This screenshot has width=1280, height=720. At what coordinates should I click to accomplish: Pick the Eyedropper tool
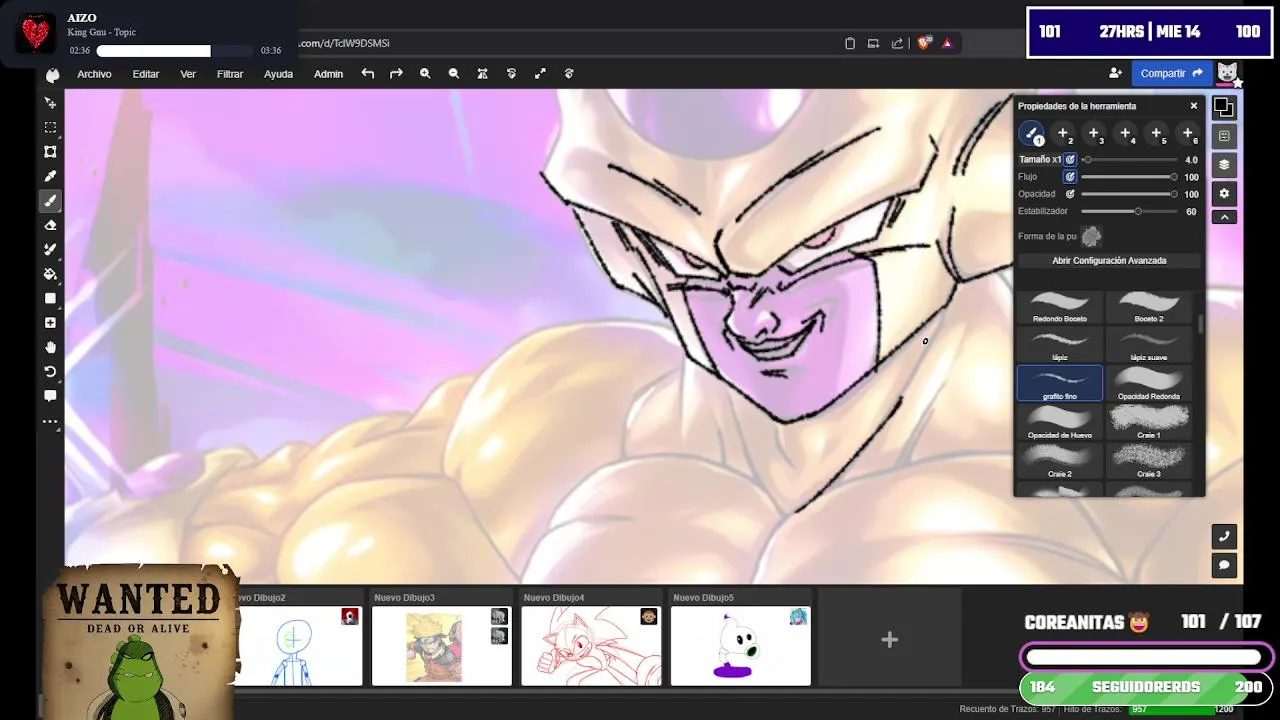click(50, 176)
